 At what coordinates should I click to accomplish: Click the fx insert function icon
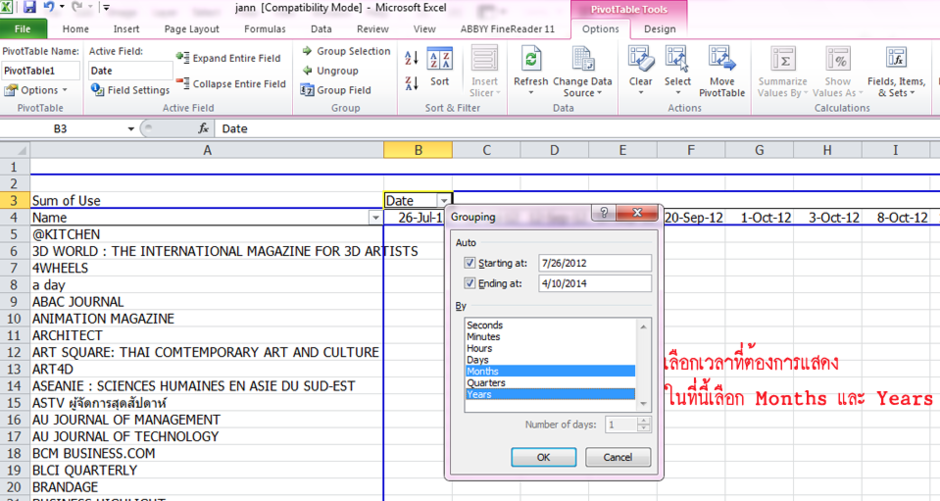tap(203, 128)
